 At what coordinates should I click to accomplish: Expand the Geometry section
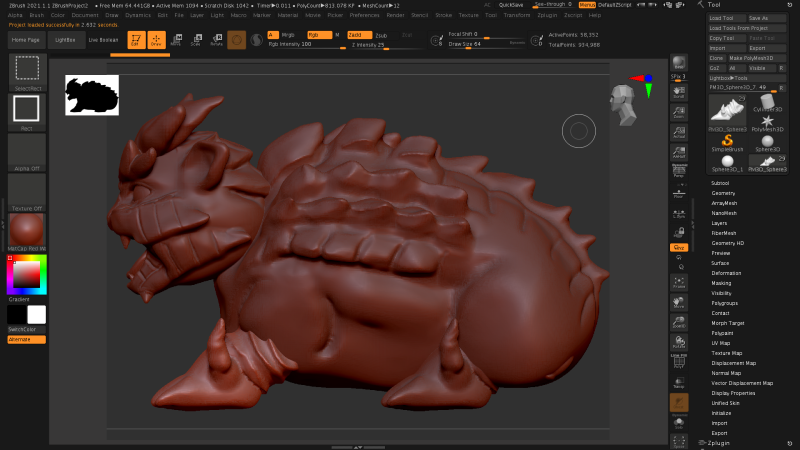click(x=722, y=193)
